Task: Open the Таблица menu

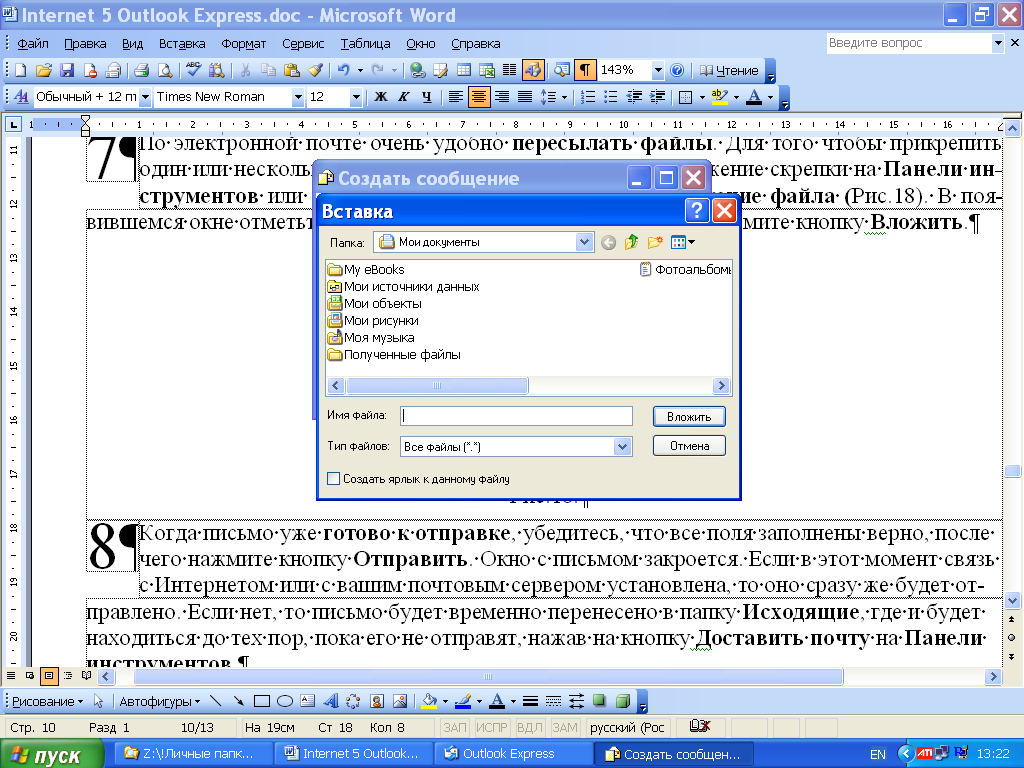Action: point(365,44)
